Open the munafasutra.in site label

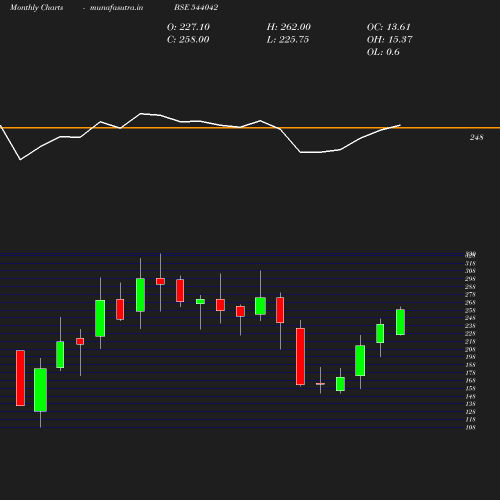pyautogui.click(x=116, y=7)
